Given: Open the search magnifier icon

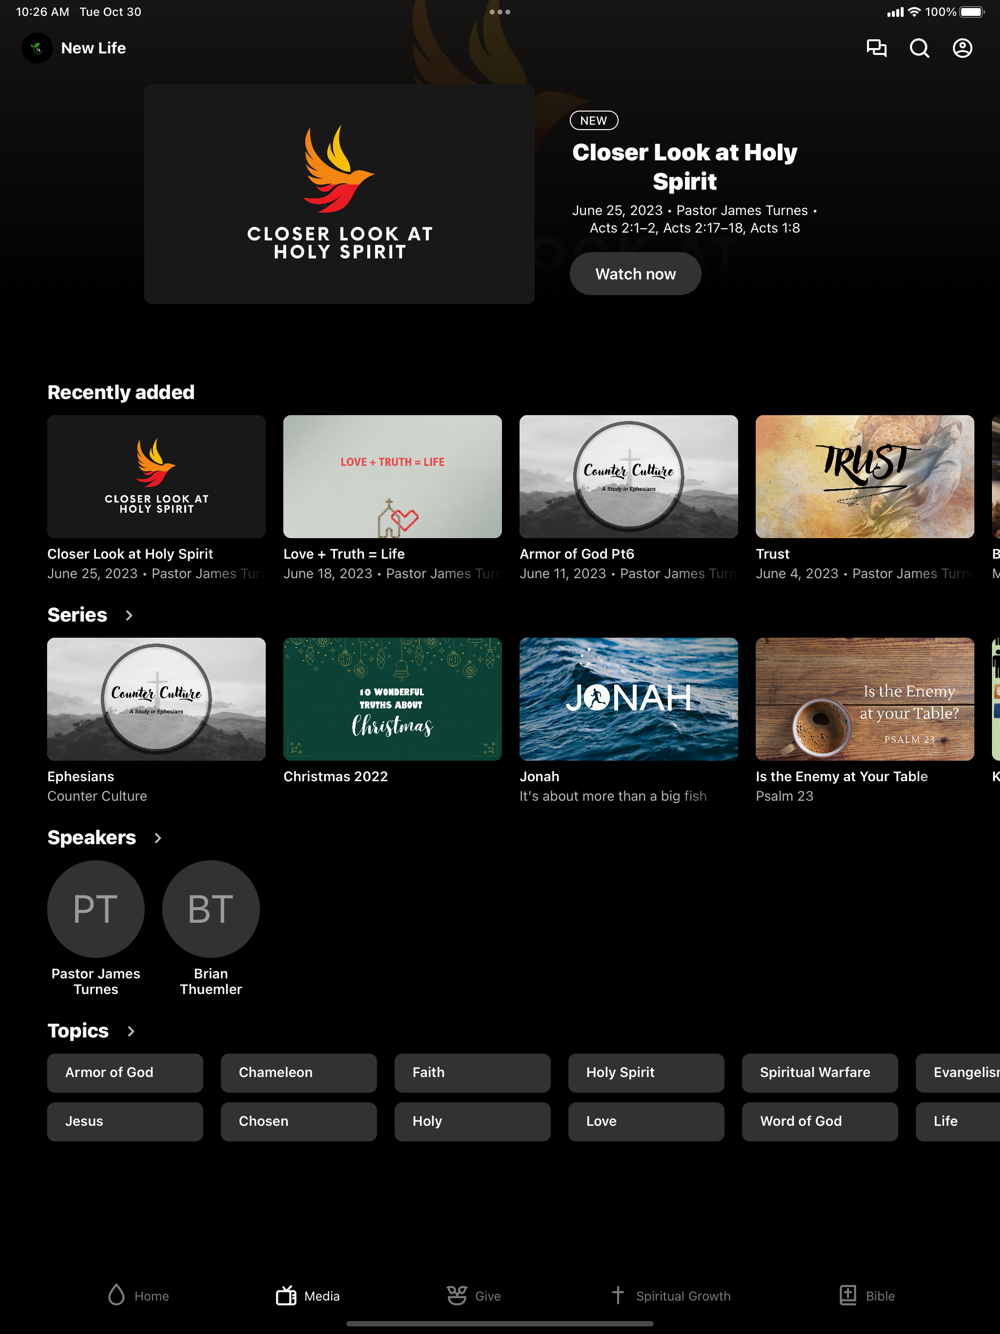Looking at the screenshot, I should [919, 48].
